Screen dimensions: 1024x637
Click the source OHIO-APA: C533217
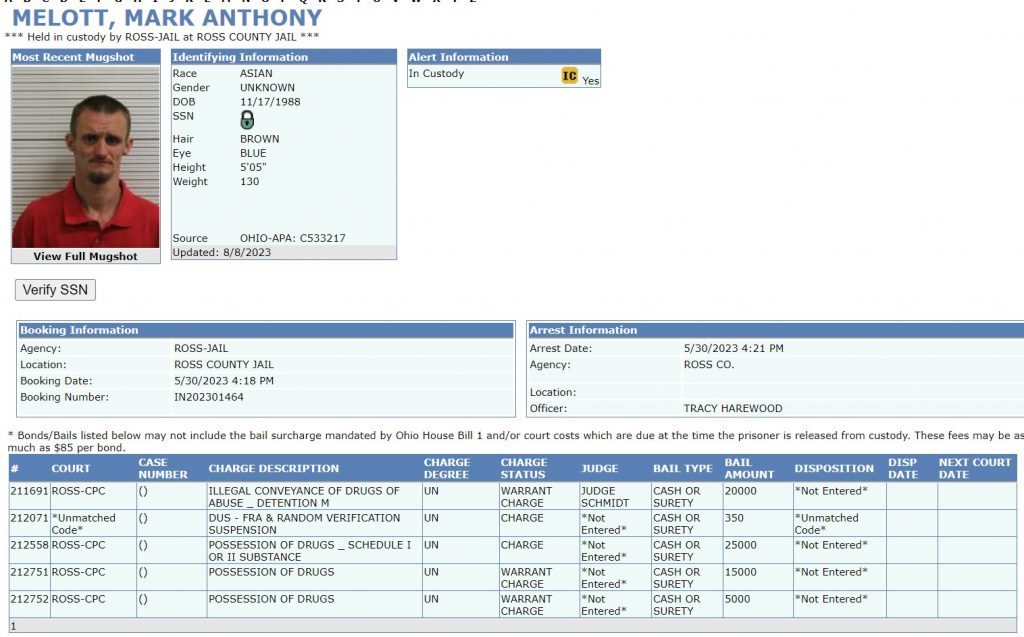point(293,238)
